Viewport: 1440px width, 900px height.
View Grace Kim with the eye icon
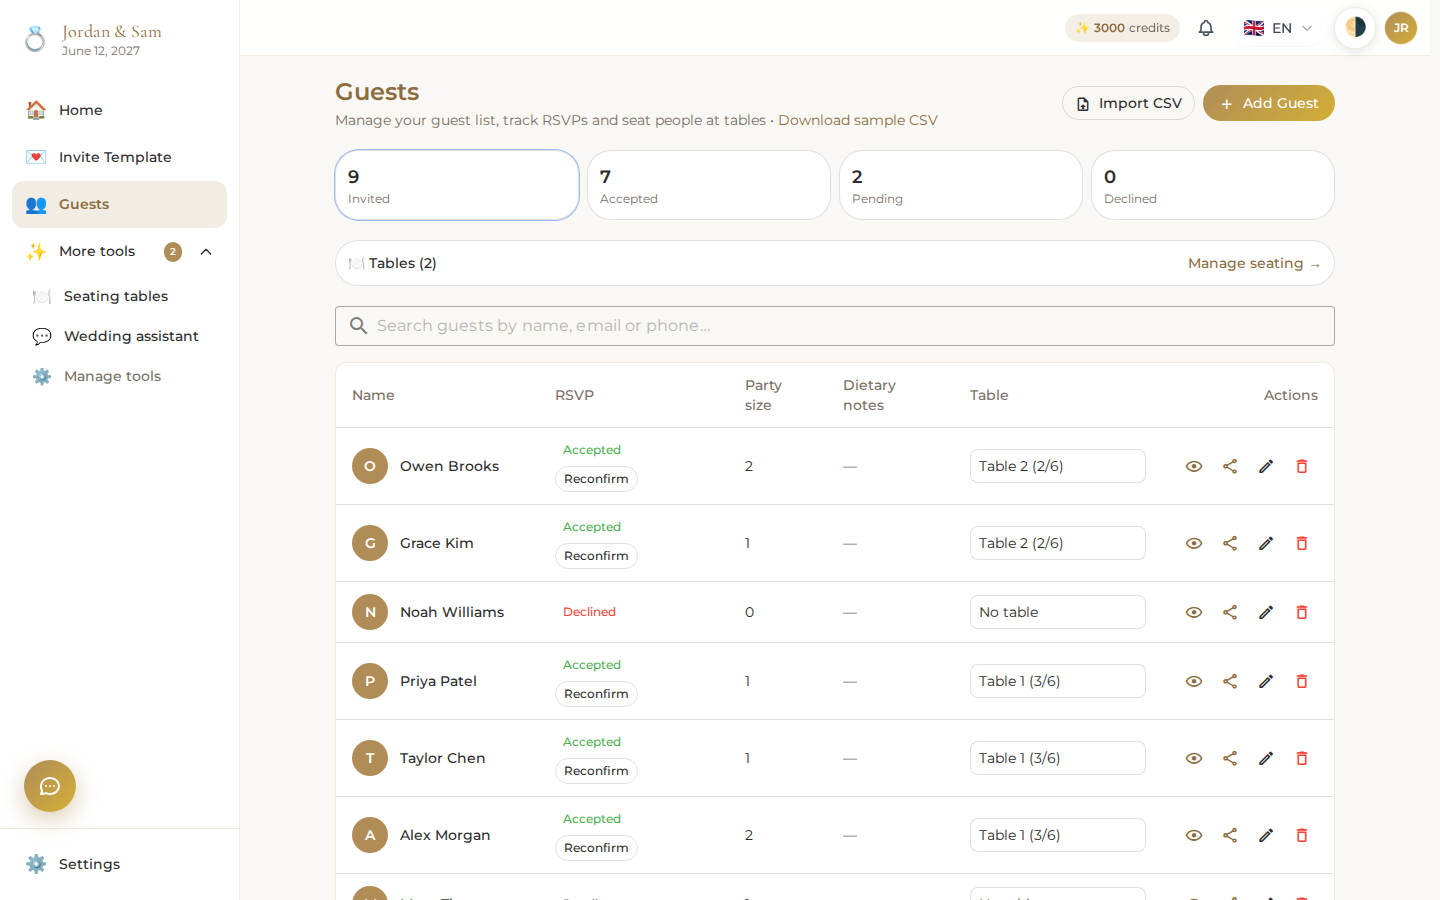1194,543
